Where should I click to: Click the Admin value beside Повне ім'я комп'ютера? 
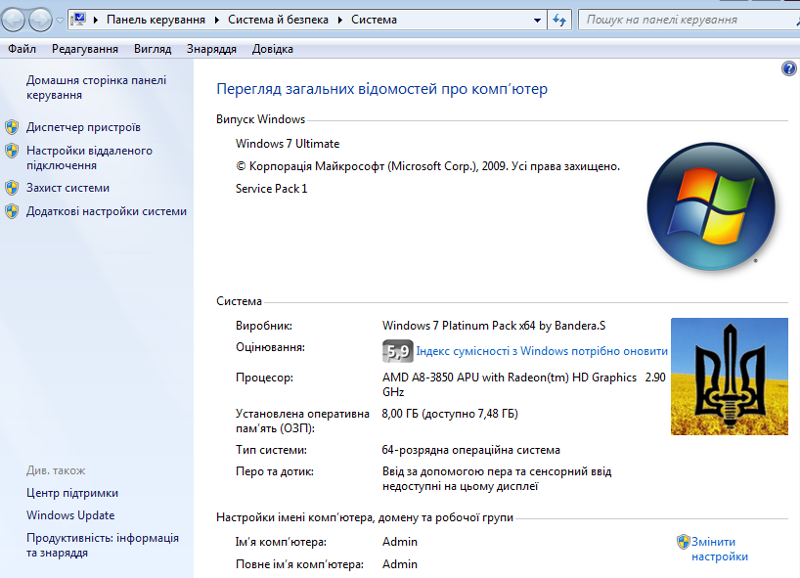(400, 564)
